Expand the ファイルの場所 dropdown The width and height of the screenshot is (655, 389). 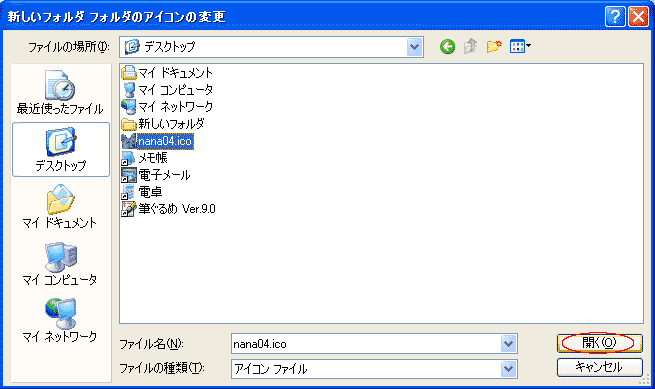coord(414,47)
